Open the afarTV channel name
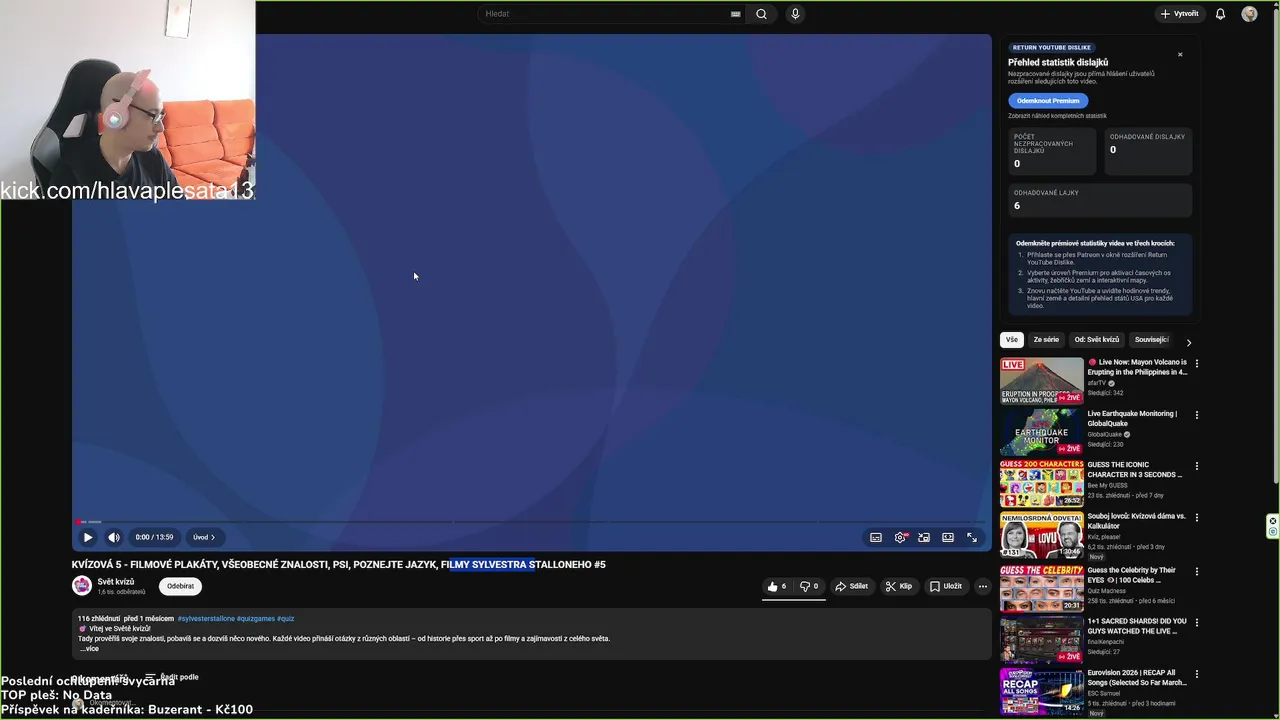The height and width of the screenshot is (720, 1280). pyautogui.click(x=1097, y=383)
